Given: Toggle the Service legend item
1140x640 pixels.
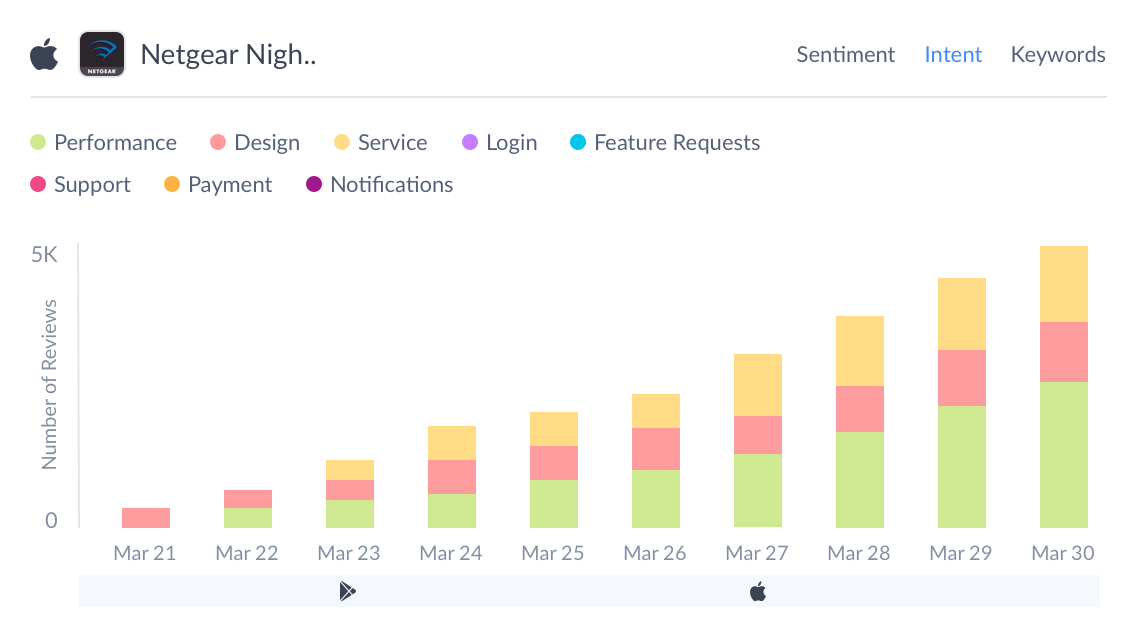Looking at the screenshot, I should [x=381, y=143].
